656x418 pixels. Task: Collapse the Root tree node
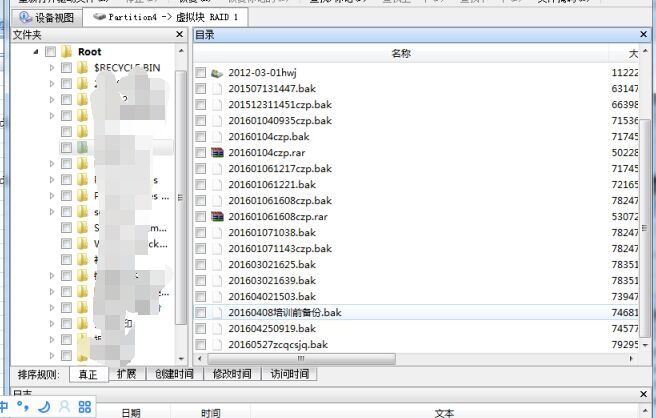(36, 51)
